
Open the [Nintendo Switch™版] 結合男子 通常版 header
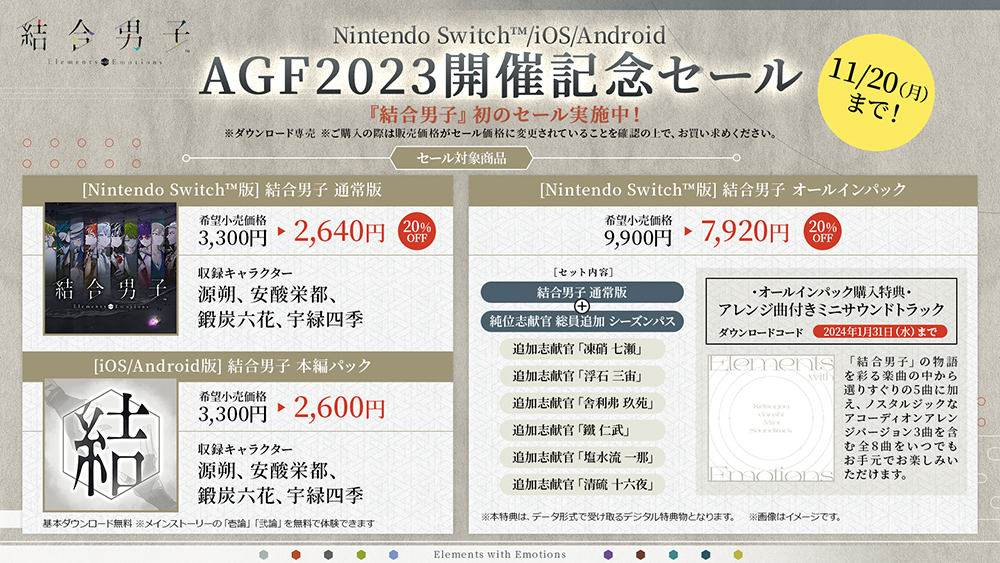pyautogui.click(x=237, y=190)
